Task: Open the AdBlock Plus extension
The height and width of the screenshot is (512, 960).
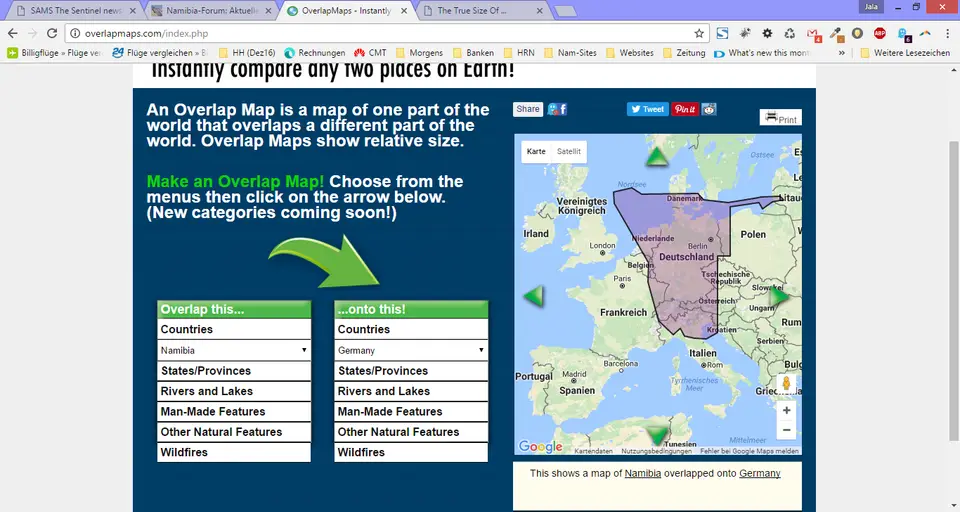Action: click(x=880, y=33)
